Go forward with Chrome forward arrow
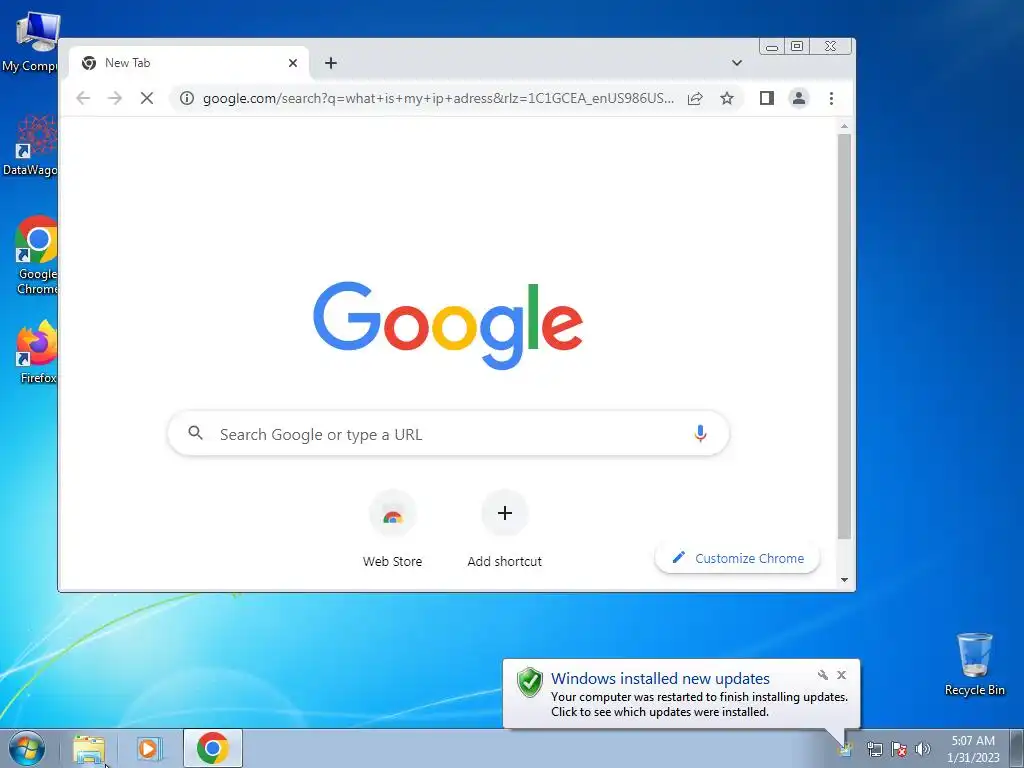 click(115, 98)
